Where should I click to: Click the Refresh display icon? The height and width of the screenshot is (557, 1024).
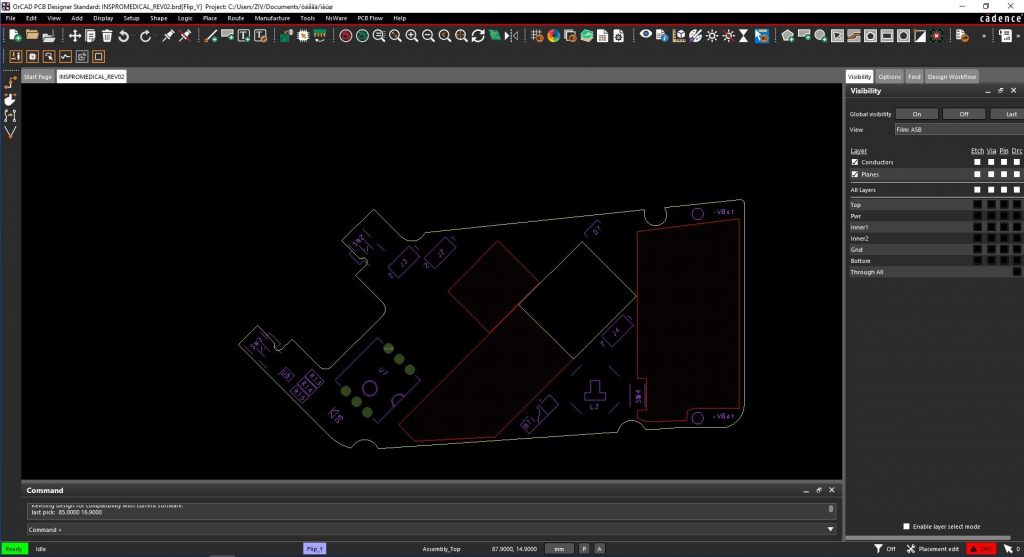tap(478, 36)
